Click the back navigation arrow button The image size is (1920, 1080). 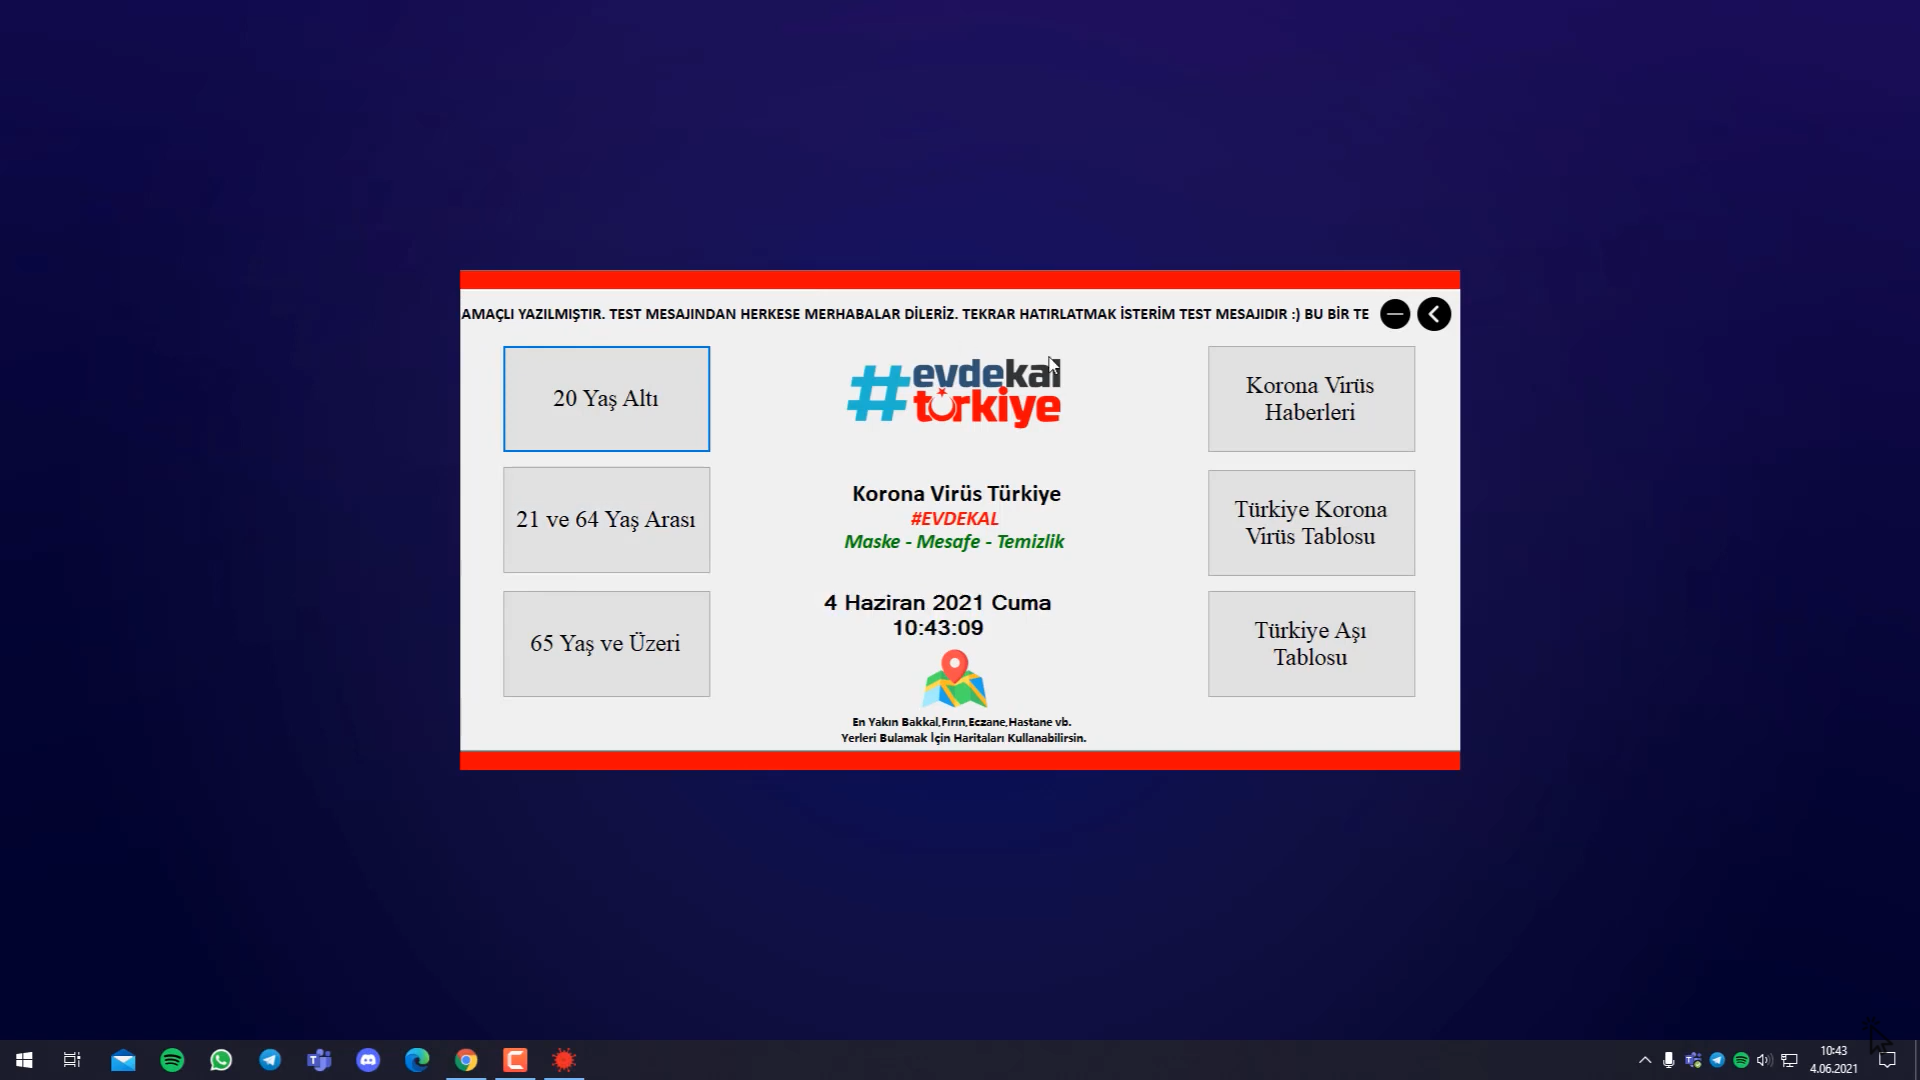[x=1435, y=313]
